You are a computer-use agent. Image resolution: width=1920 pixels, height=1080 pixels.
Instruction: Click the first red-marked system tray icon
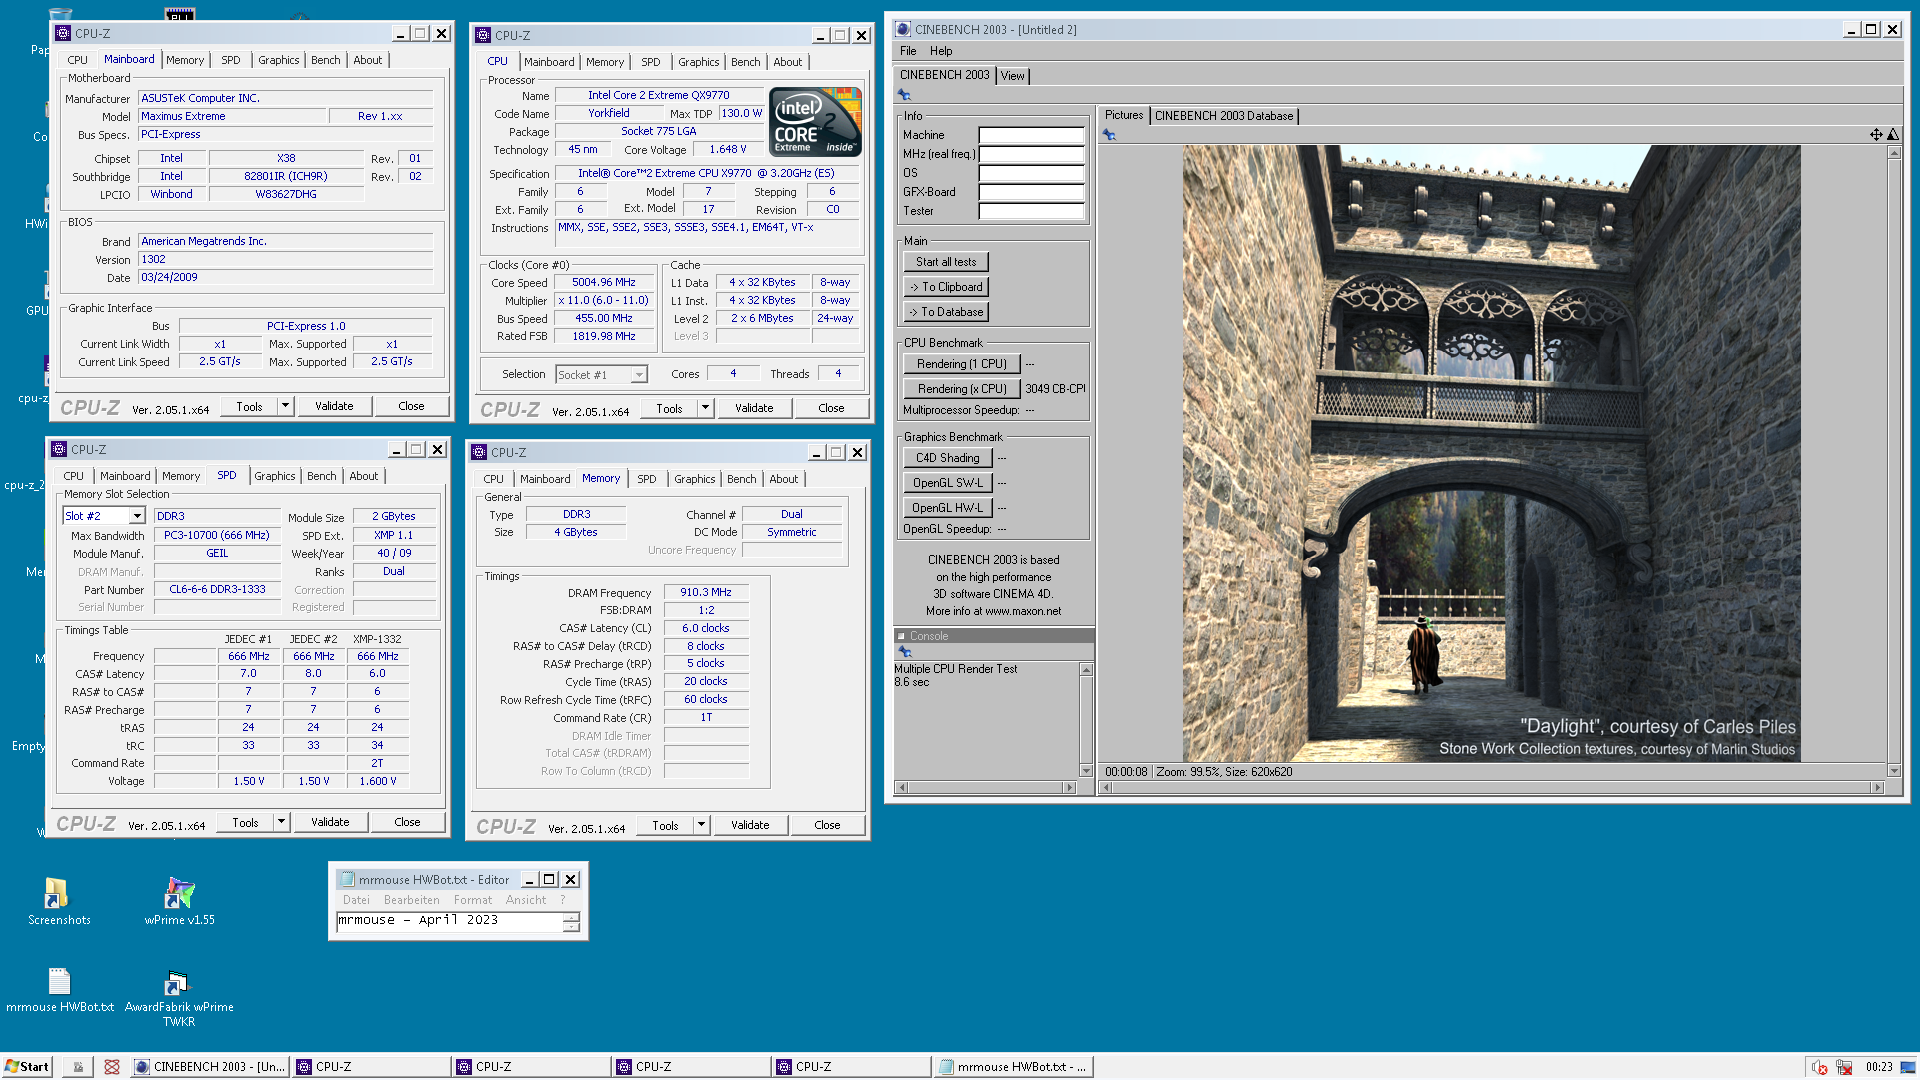click(1819, 1067)
